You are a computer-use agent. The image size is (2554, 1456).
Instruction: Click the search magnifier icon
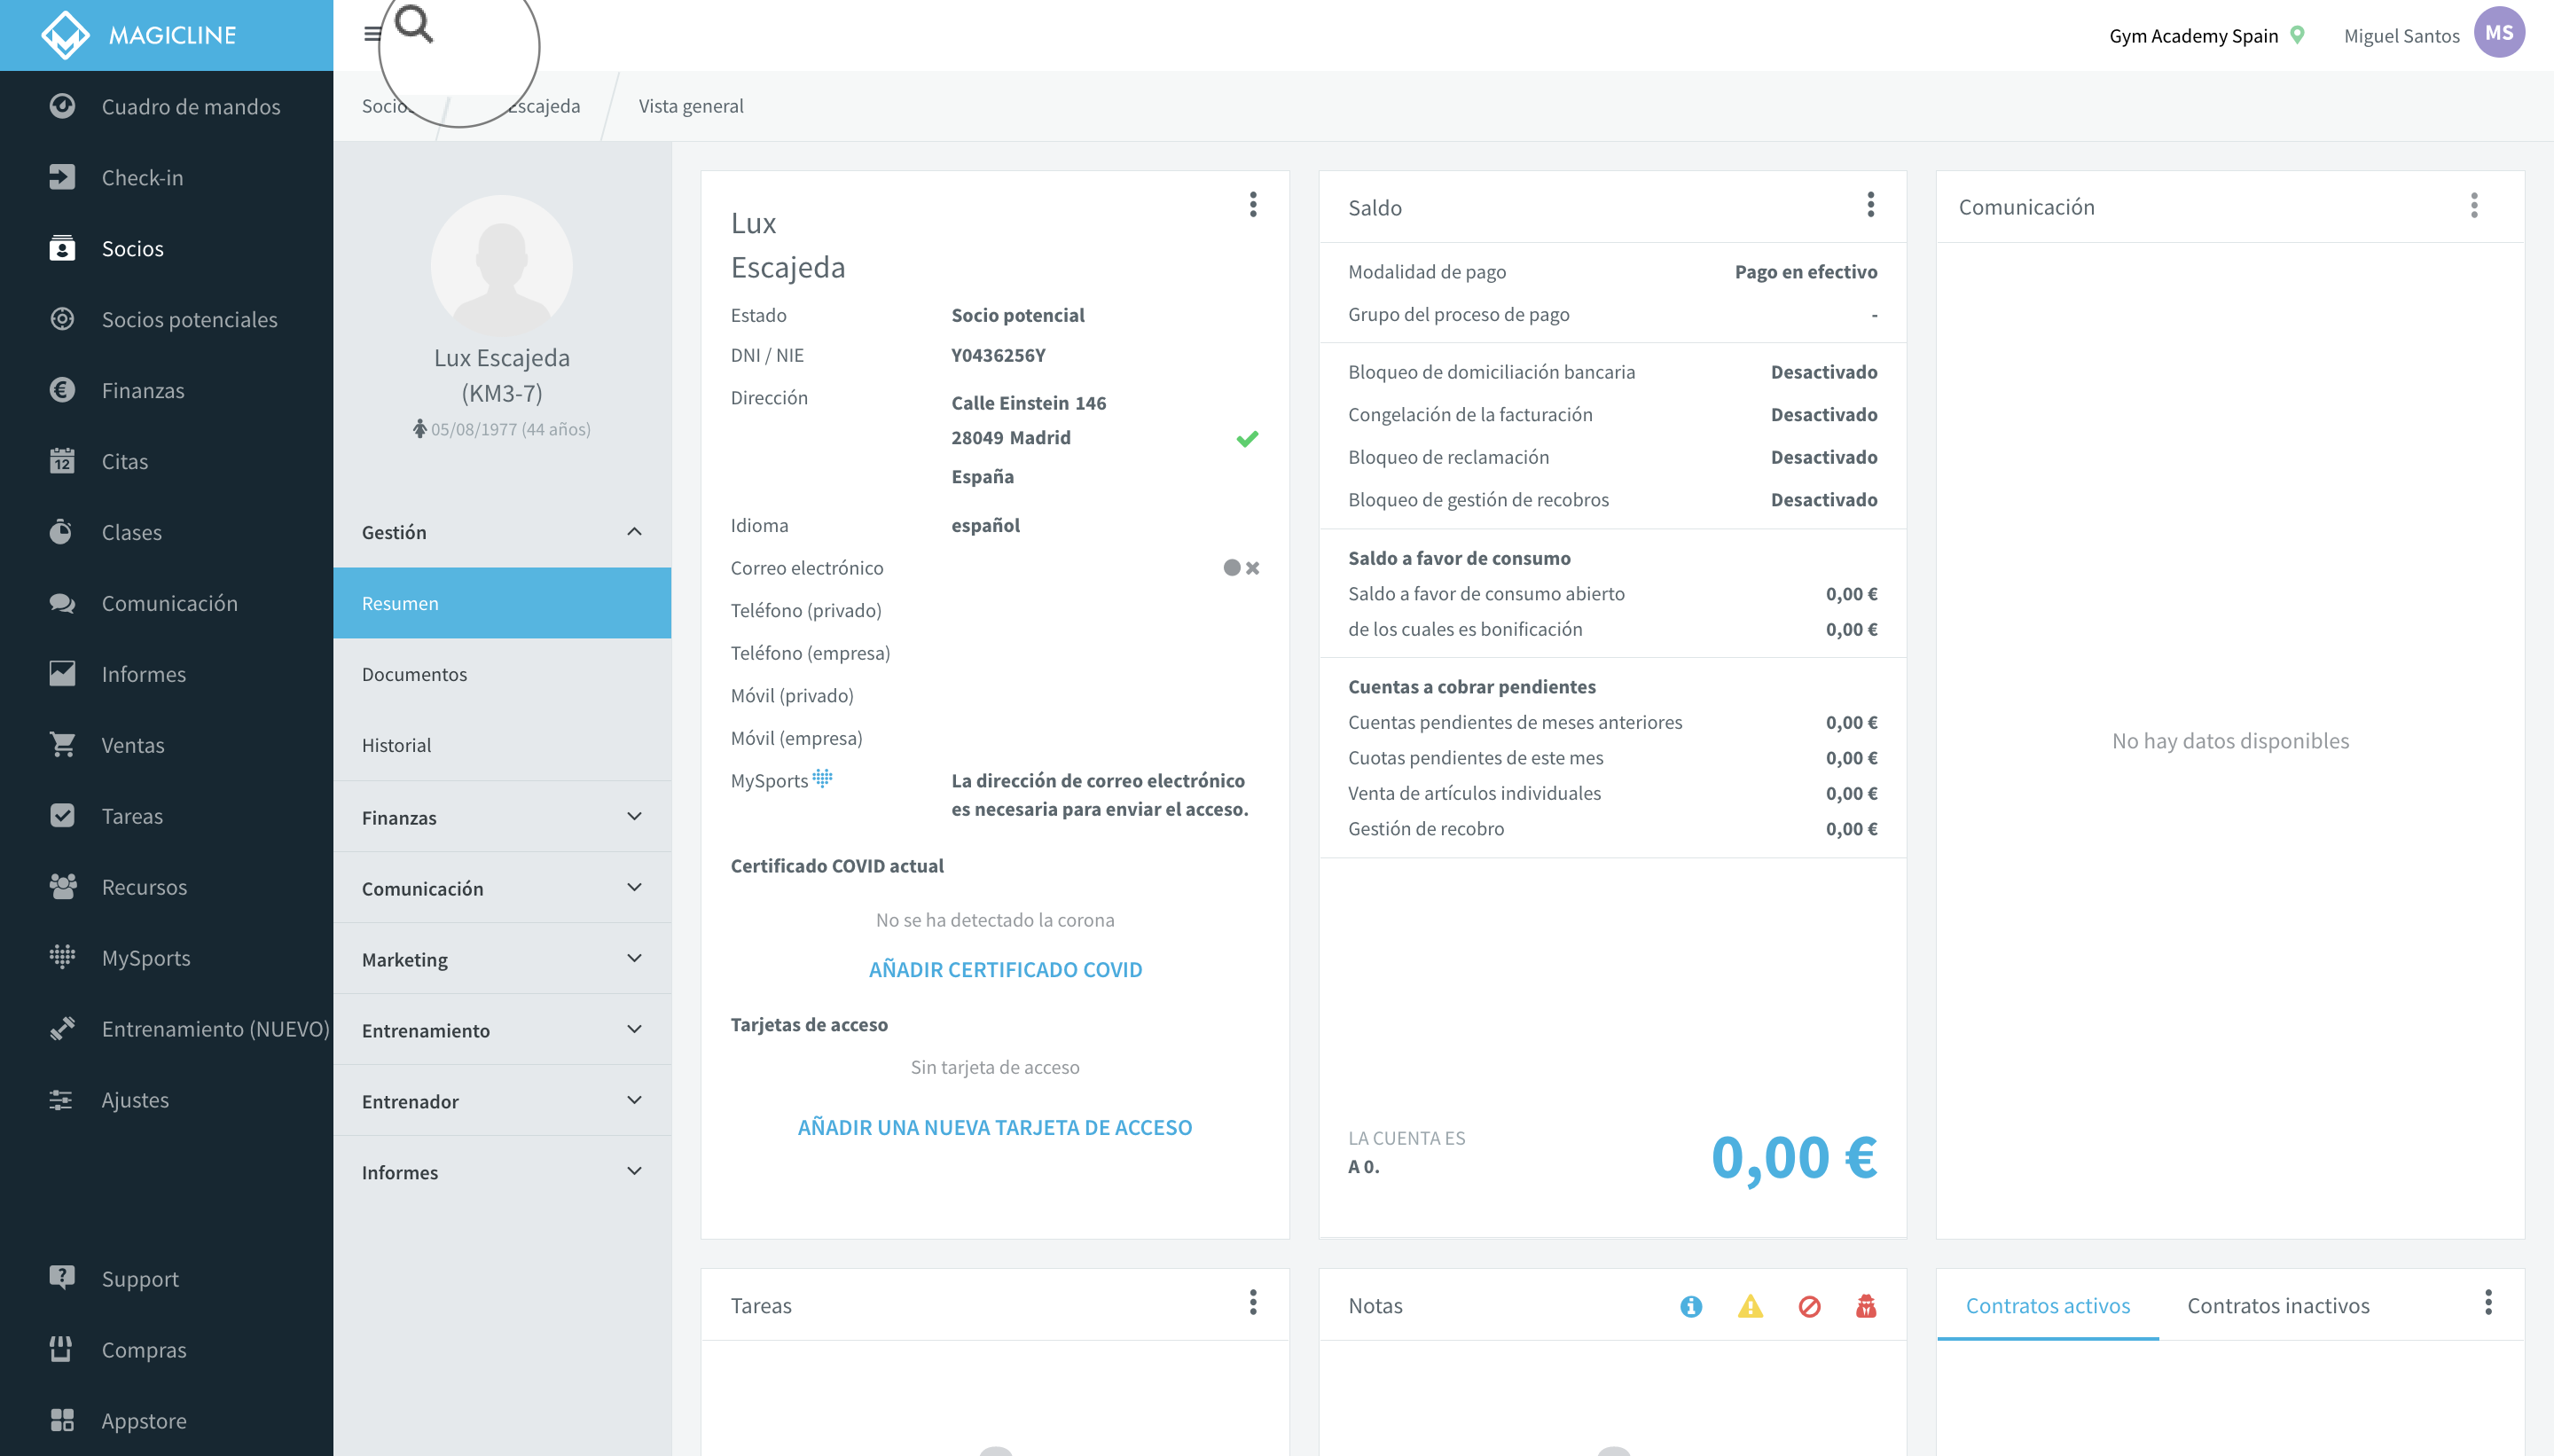click(x=414, y=24)
